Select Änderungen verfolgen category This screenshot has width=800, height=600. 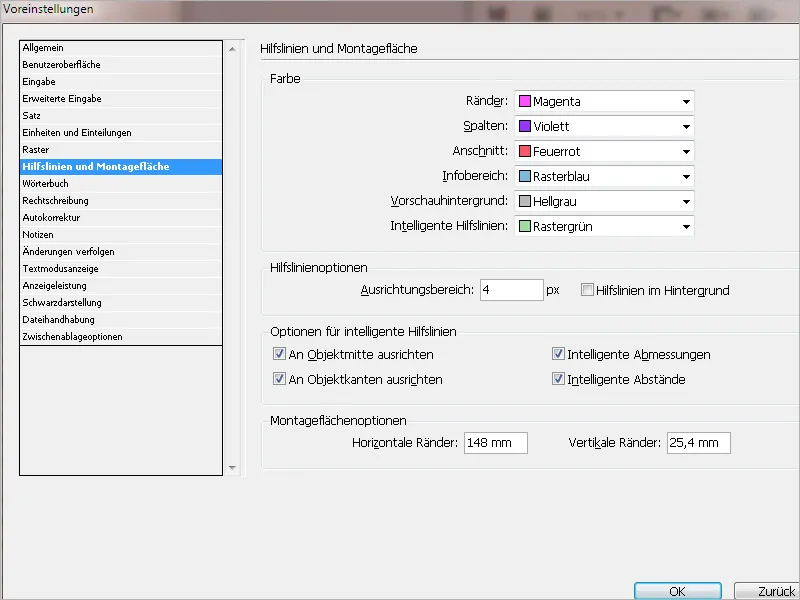tap(121, 252)
